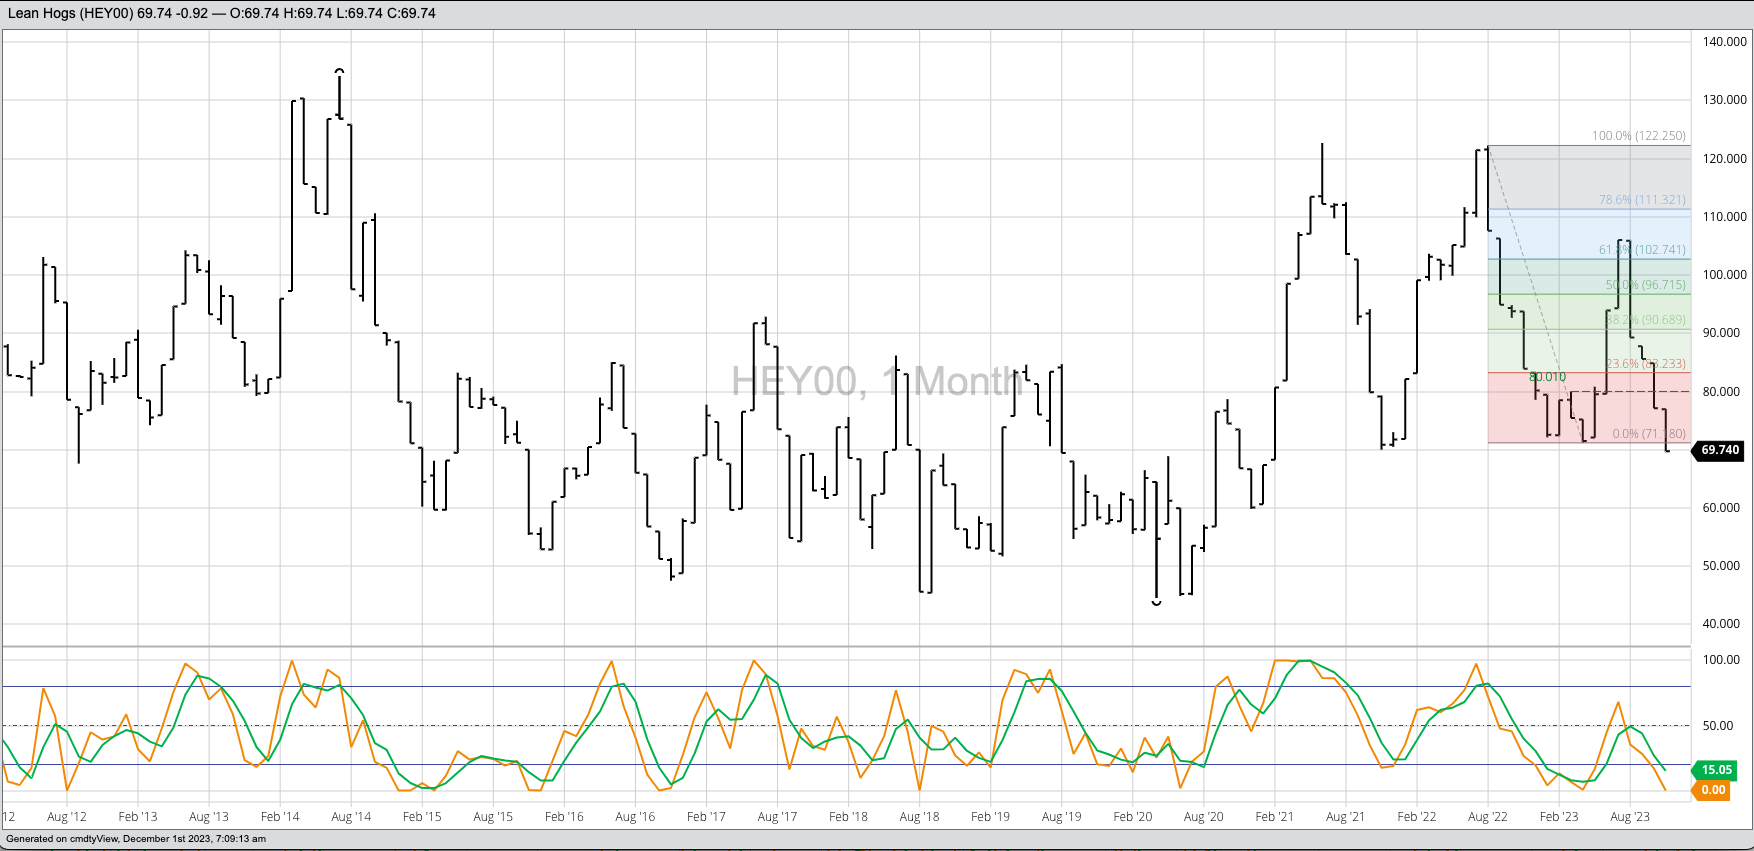1754x851 pixels.
Task: Select the 78.6% (111.321) Fibonacci level label
Action: coord(1641,200)
